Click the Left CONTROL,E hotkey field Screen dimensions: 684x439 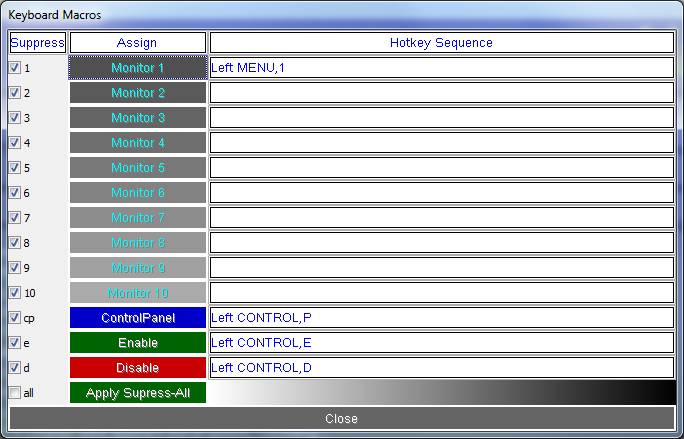coord(442,343)
